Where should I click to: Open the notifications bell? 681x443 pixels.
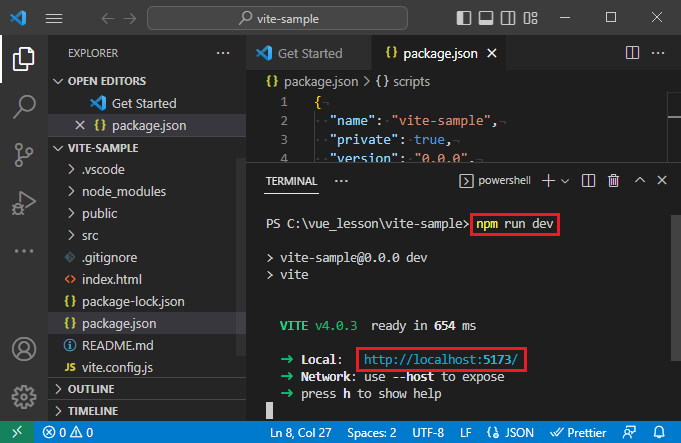659,432
